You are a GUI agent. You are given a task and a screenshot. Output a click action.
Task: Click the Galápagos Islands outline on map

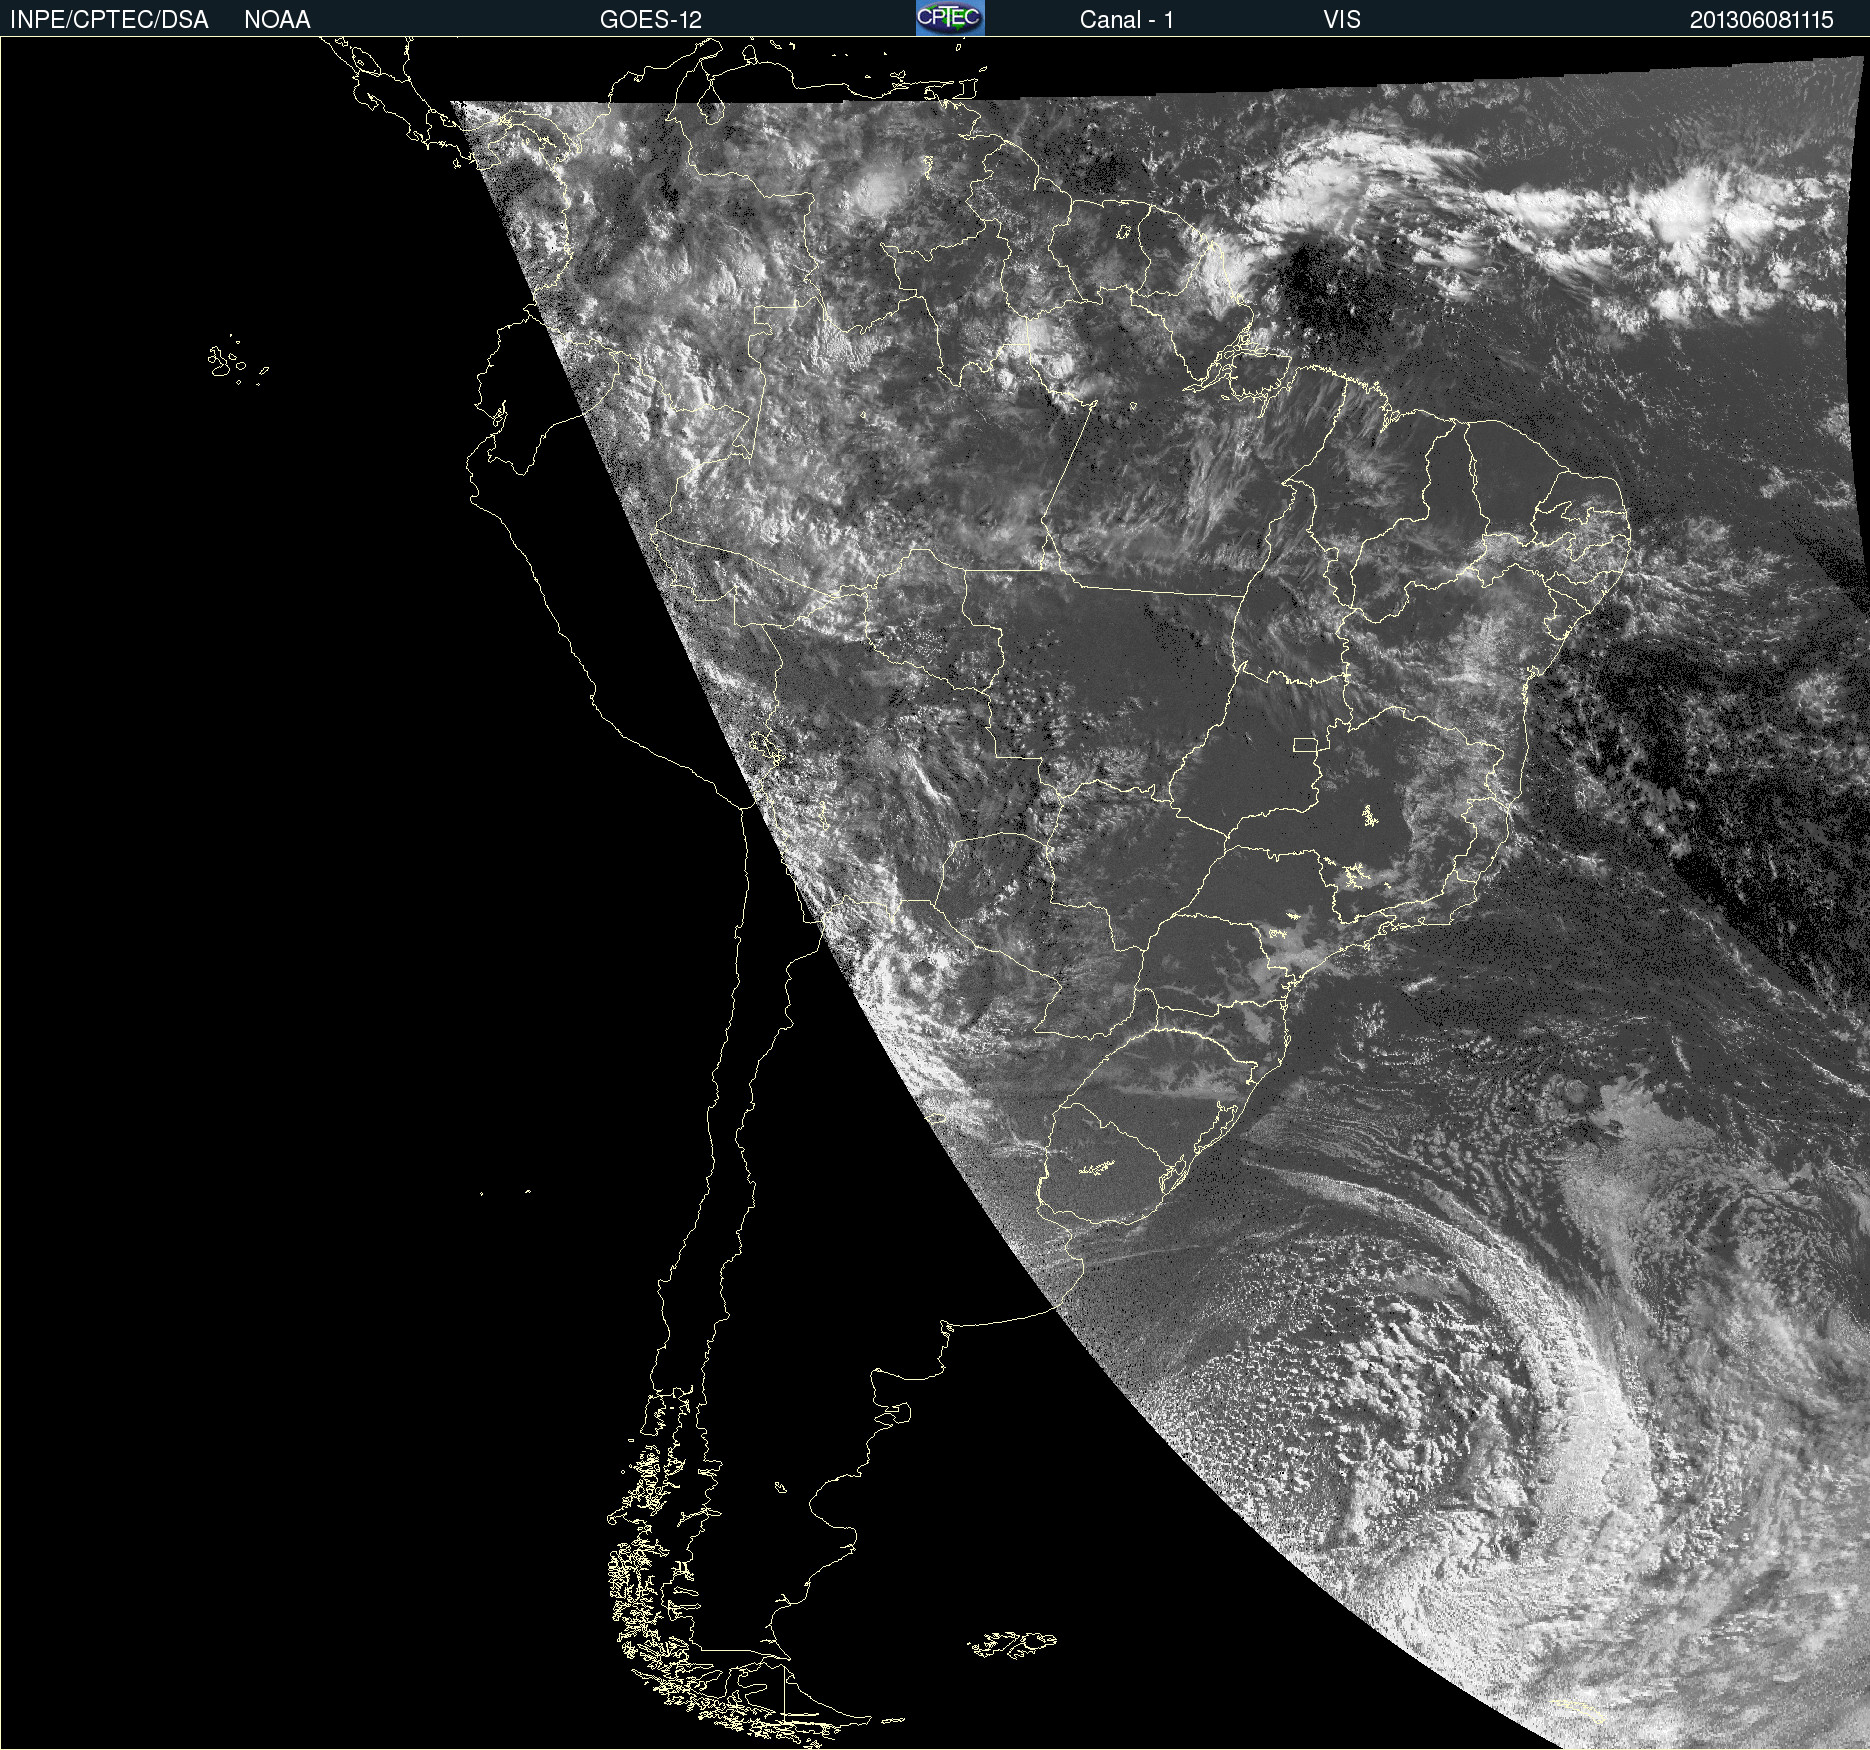coord(237,360)
